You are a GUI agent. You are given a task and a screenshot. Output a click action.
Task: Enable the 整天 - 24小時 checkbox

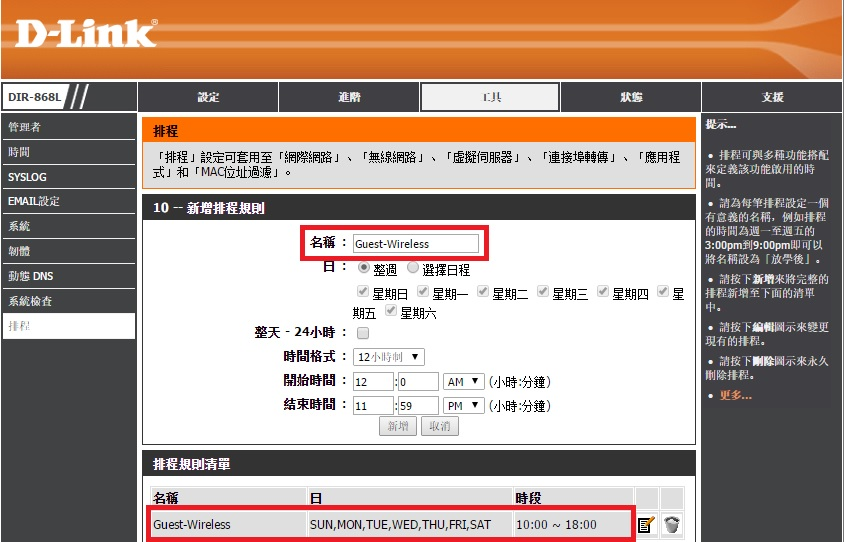point(363,332)
